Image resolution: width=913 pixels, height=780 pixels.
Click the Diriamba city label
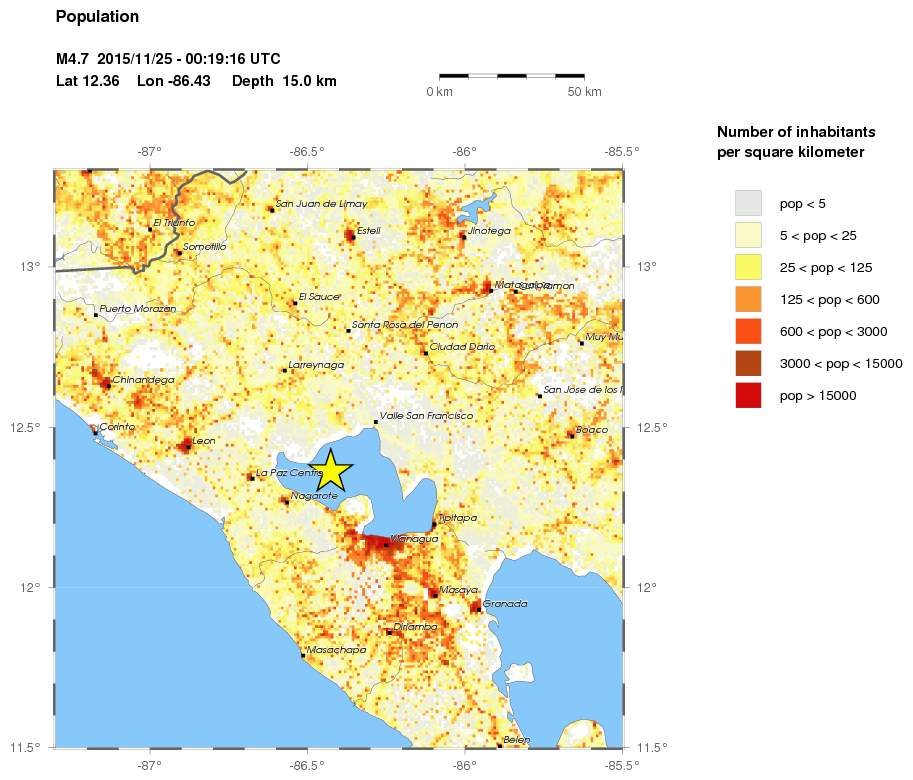tap(415, 627)
